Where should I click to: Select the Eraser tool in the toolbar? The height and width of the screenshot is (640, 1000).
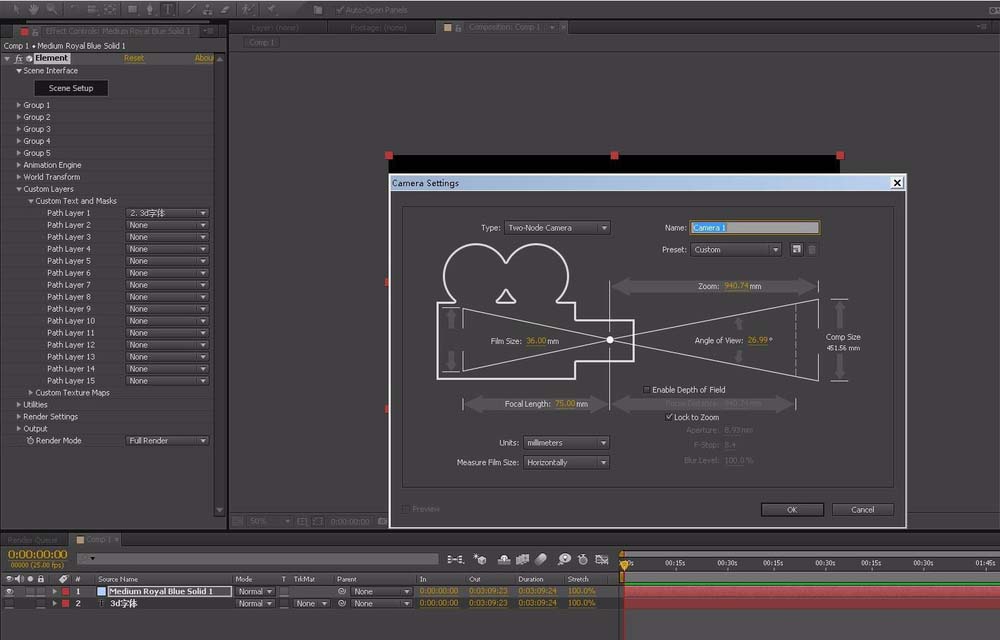pos(224,9)
